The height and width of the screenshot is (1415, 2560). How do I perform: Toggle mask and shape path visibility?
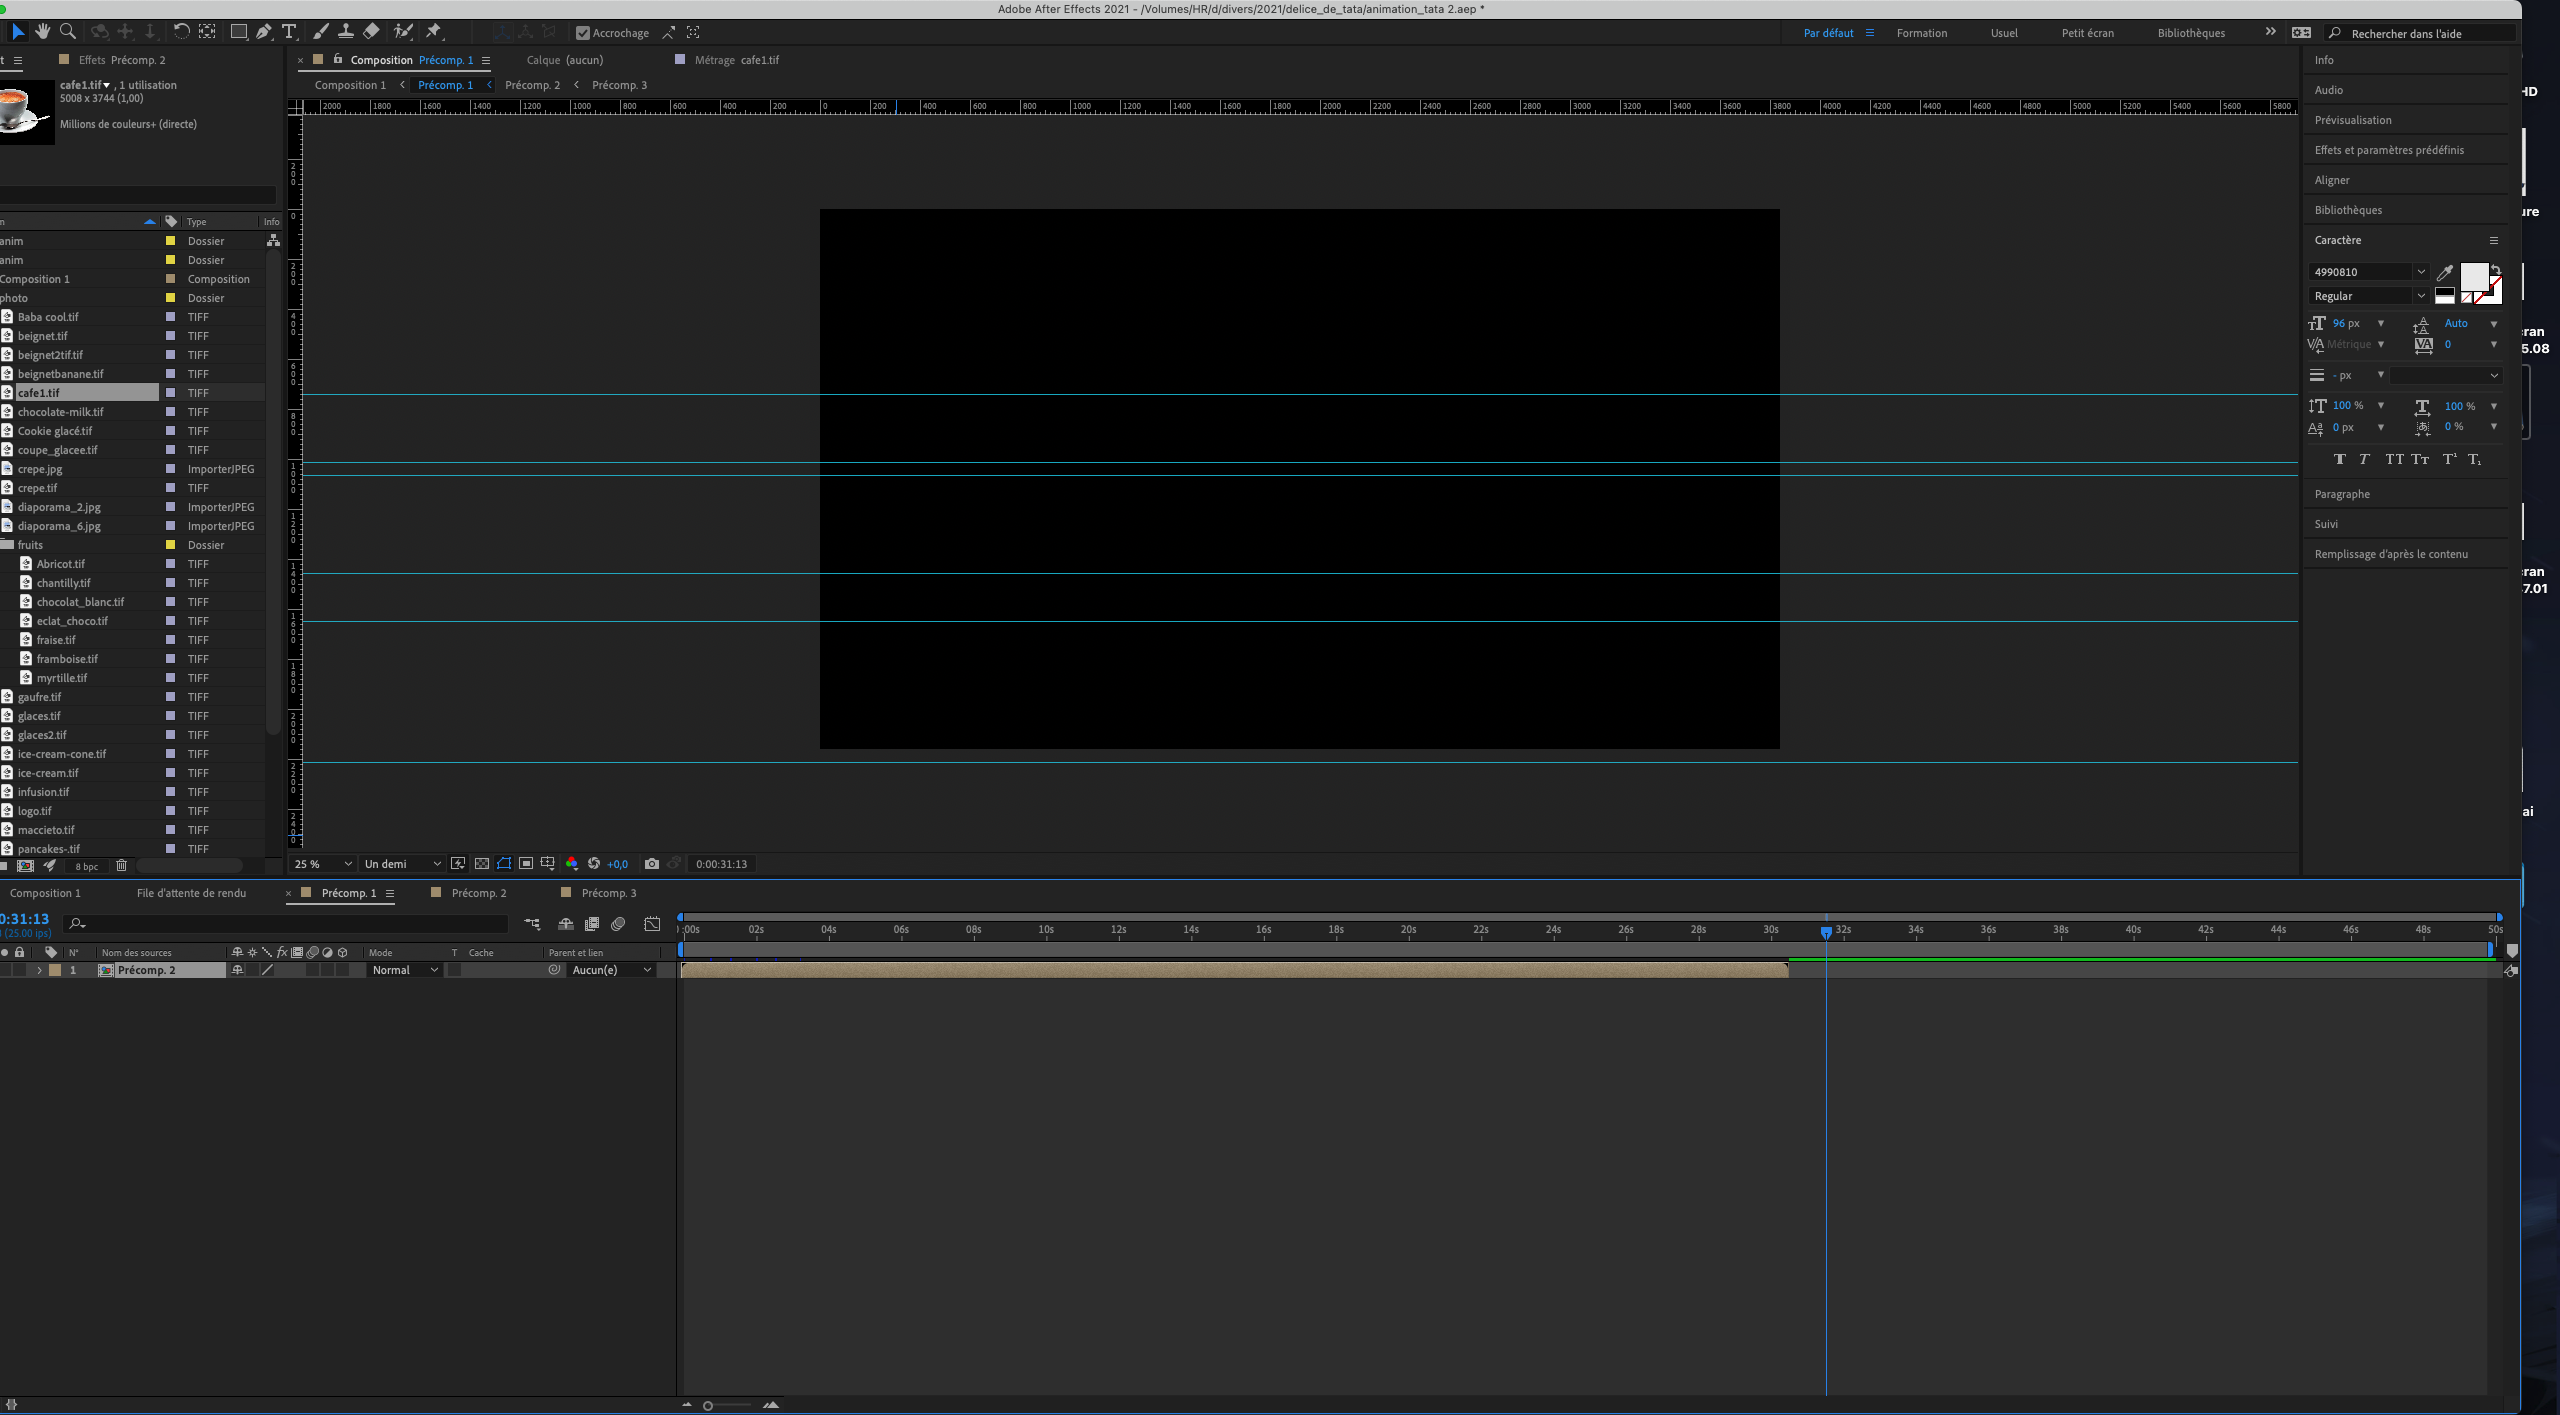pyautogui.click(x=504, y=864)
